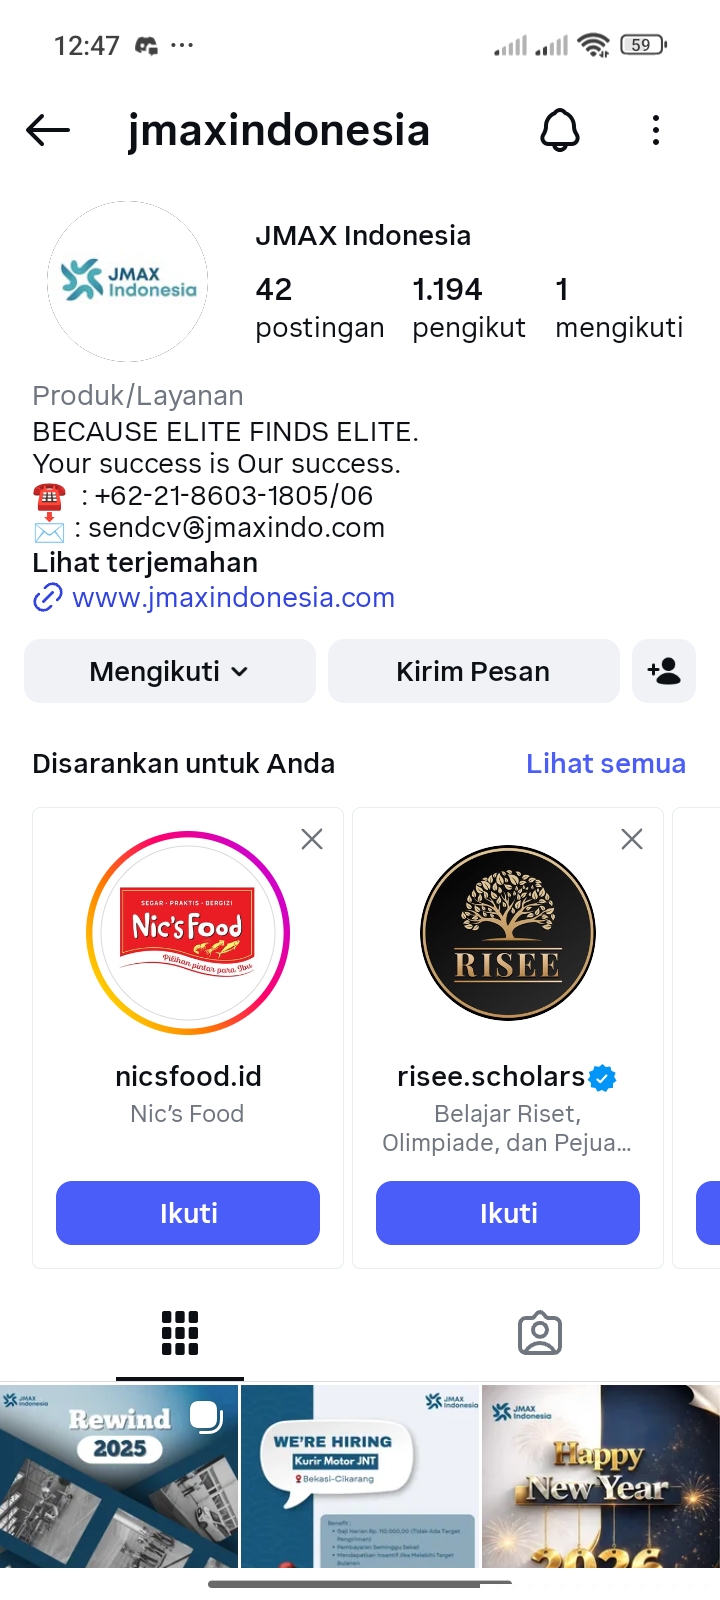Screen dimensions: 720x1600
Task: Tap Lihat terjemahan to translate bio
Action: (x=145, y=563)
